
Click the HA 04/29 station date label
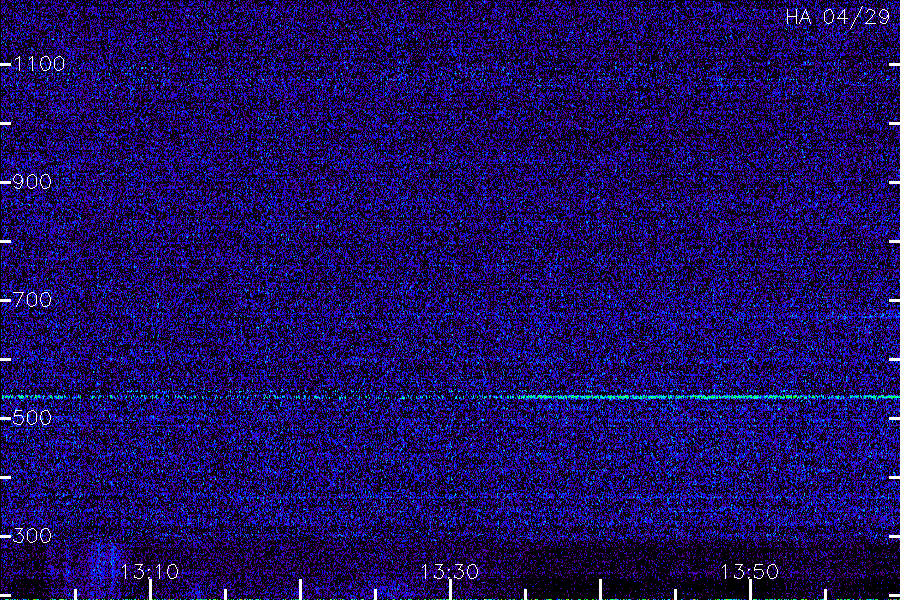click(x=837, y=17)
